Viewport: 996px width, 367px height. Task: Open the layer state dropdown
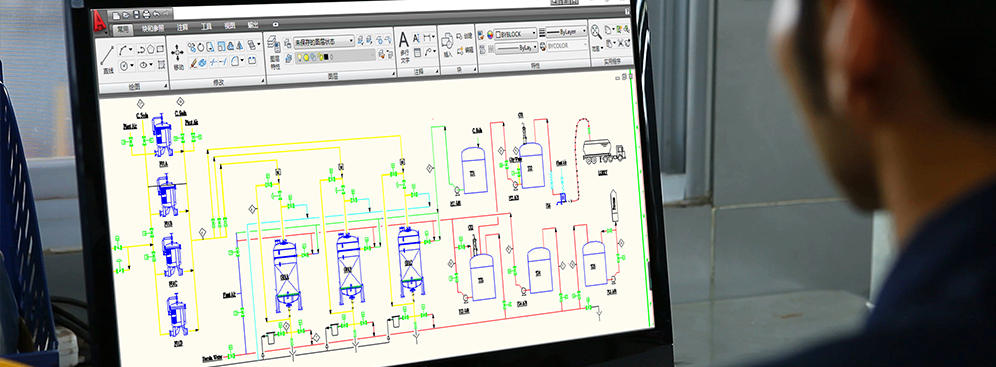[323, 41]
